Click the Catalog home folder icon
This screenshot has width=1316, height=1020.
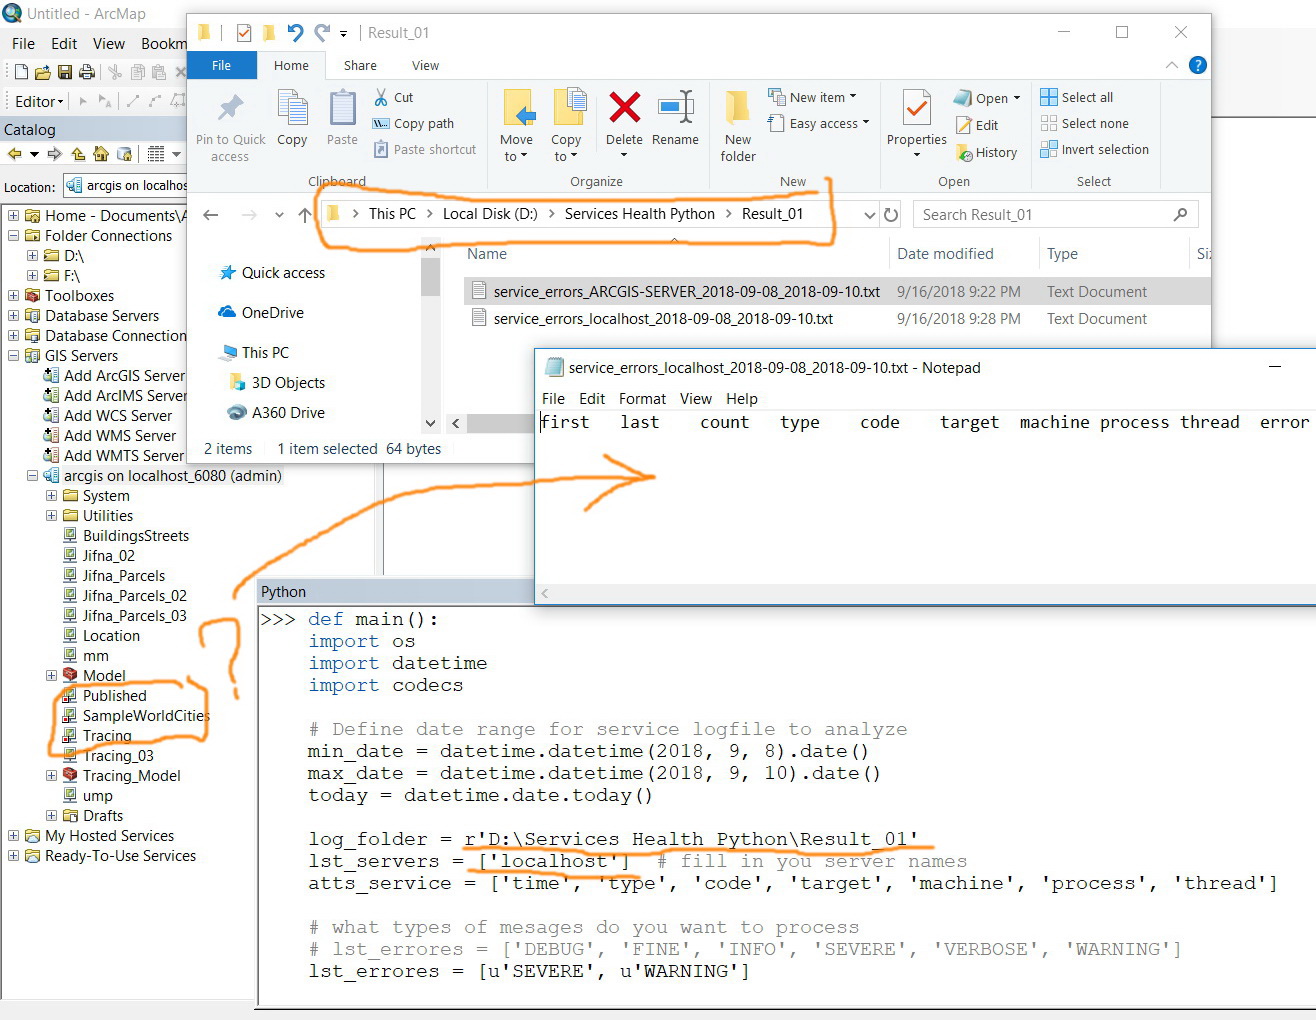(101, 154)
